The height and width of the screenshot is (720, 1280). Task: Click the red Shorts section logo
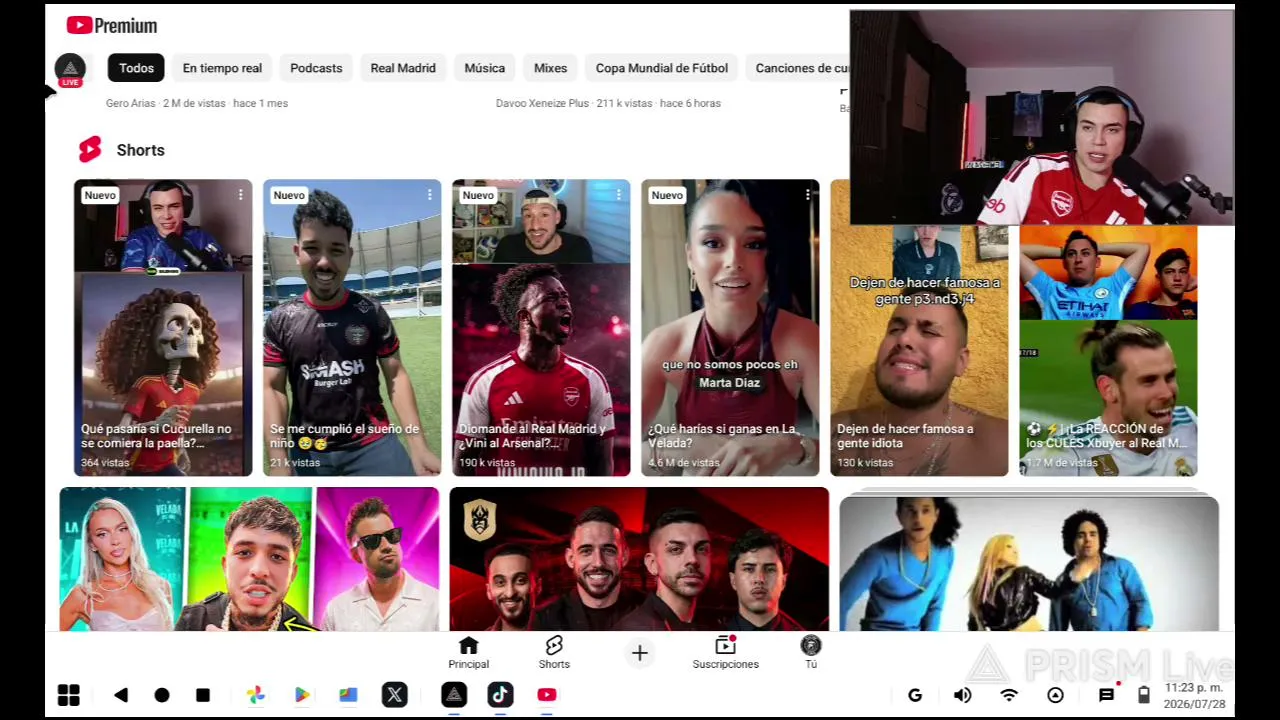pos(90,150)
